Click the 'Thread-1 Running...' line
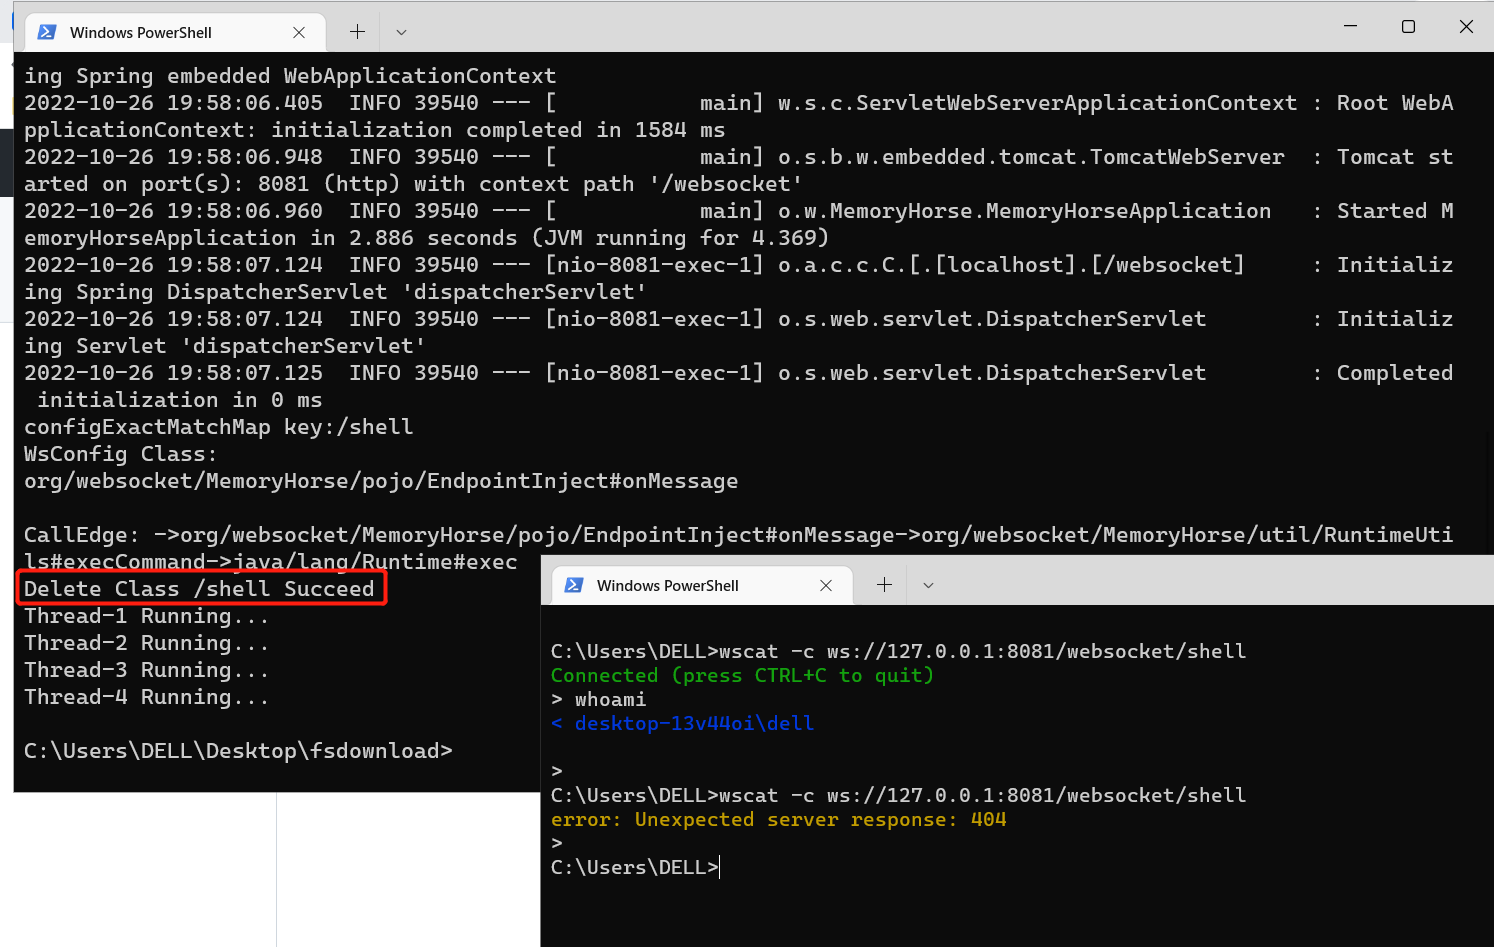 [147, 616]
